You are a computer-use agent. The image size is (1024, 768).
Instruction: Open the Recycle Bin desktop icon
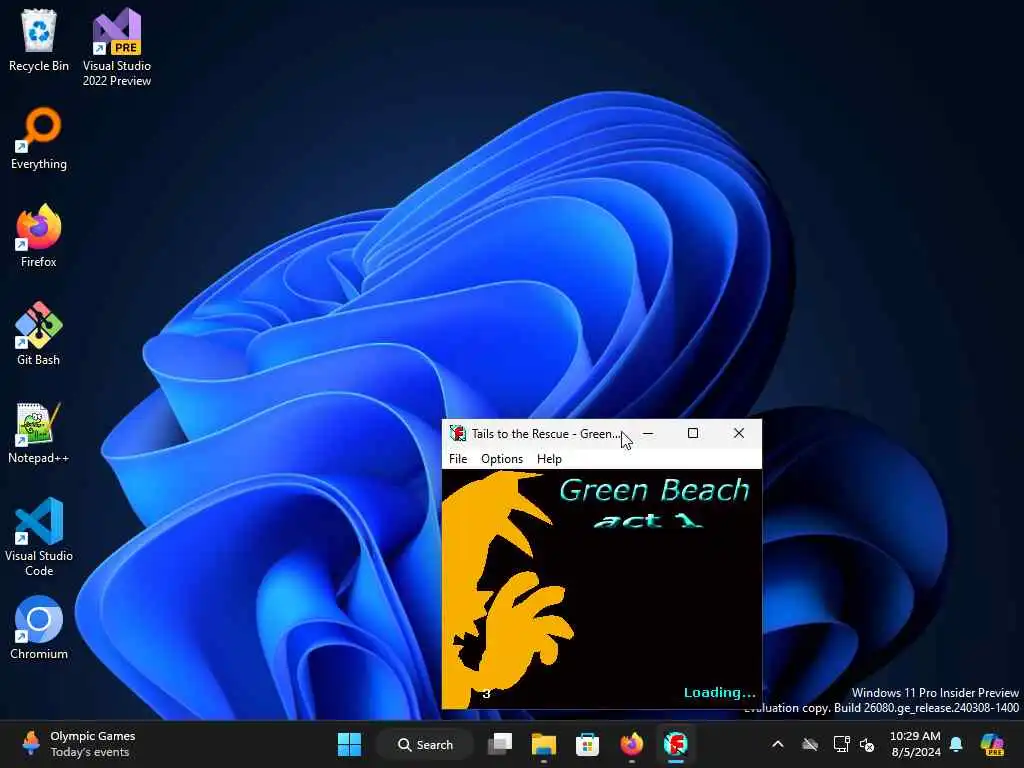(x=39, y=40)
